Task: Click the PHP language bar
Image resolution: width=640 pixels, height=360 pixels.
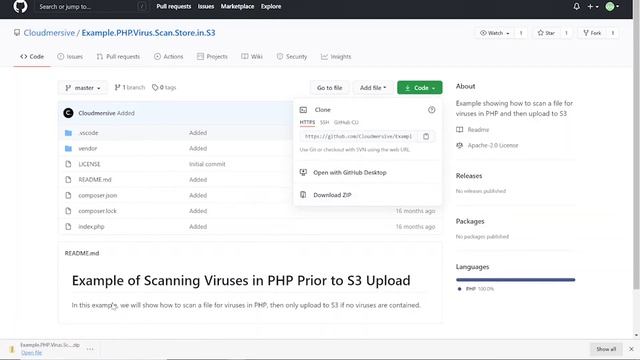Action: tap(516, 280)
